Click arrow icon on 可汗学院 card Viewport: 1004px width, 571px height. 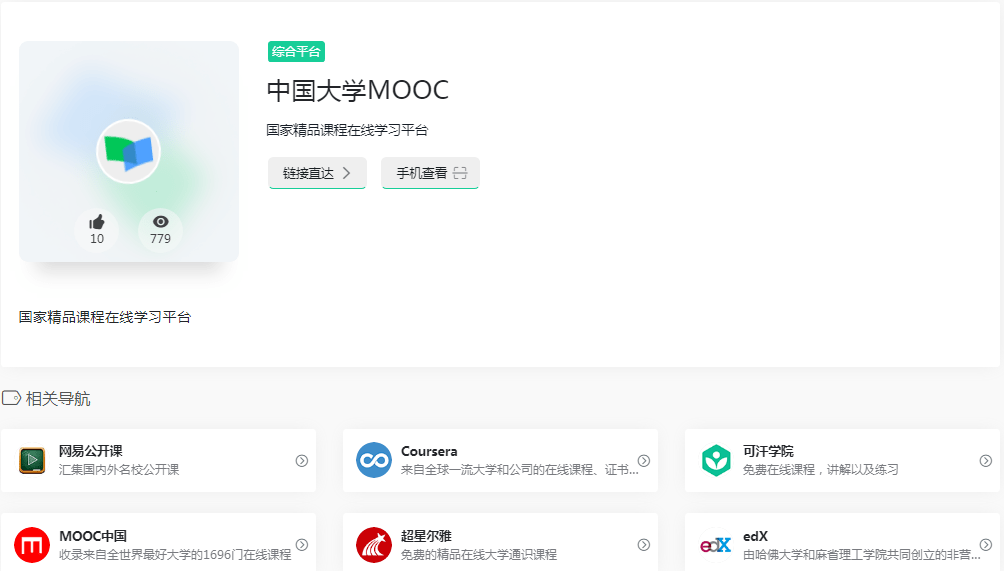tap(986, 461)
